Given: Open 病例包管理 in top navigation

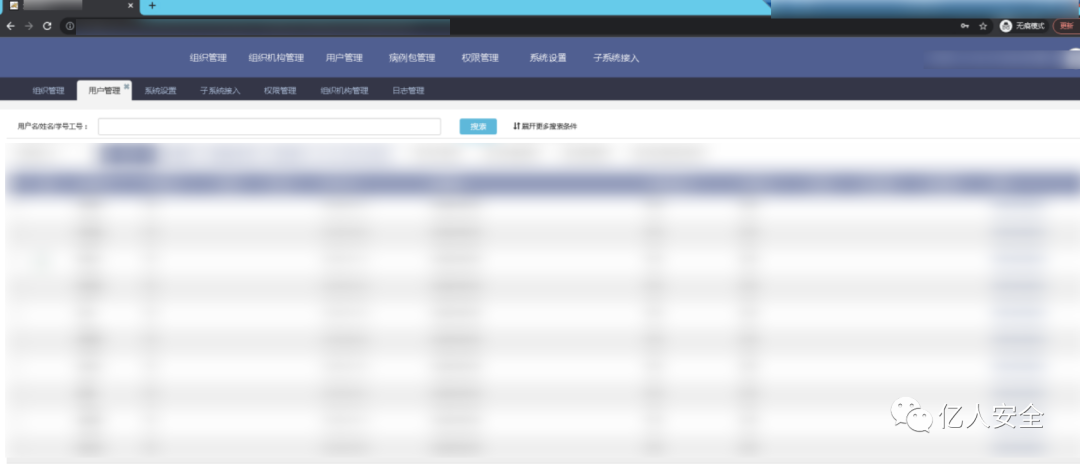Looking at the screenshot, I should (412, 58).
